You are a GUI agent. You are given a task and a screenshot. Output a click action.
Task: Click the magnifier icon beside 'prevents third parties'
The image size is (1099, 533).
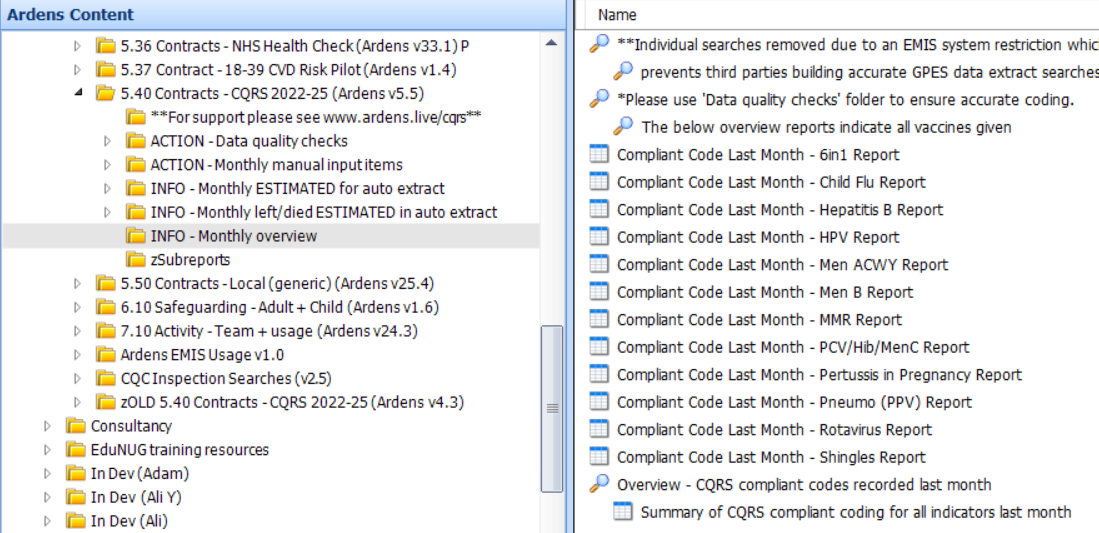tap(623, 72)
